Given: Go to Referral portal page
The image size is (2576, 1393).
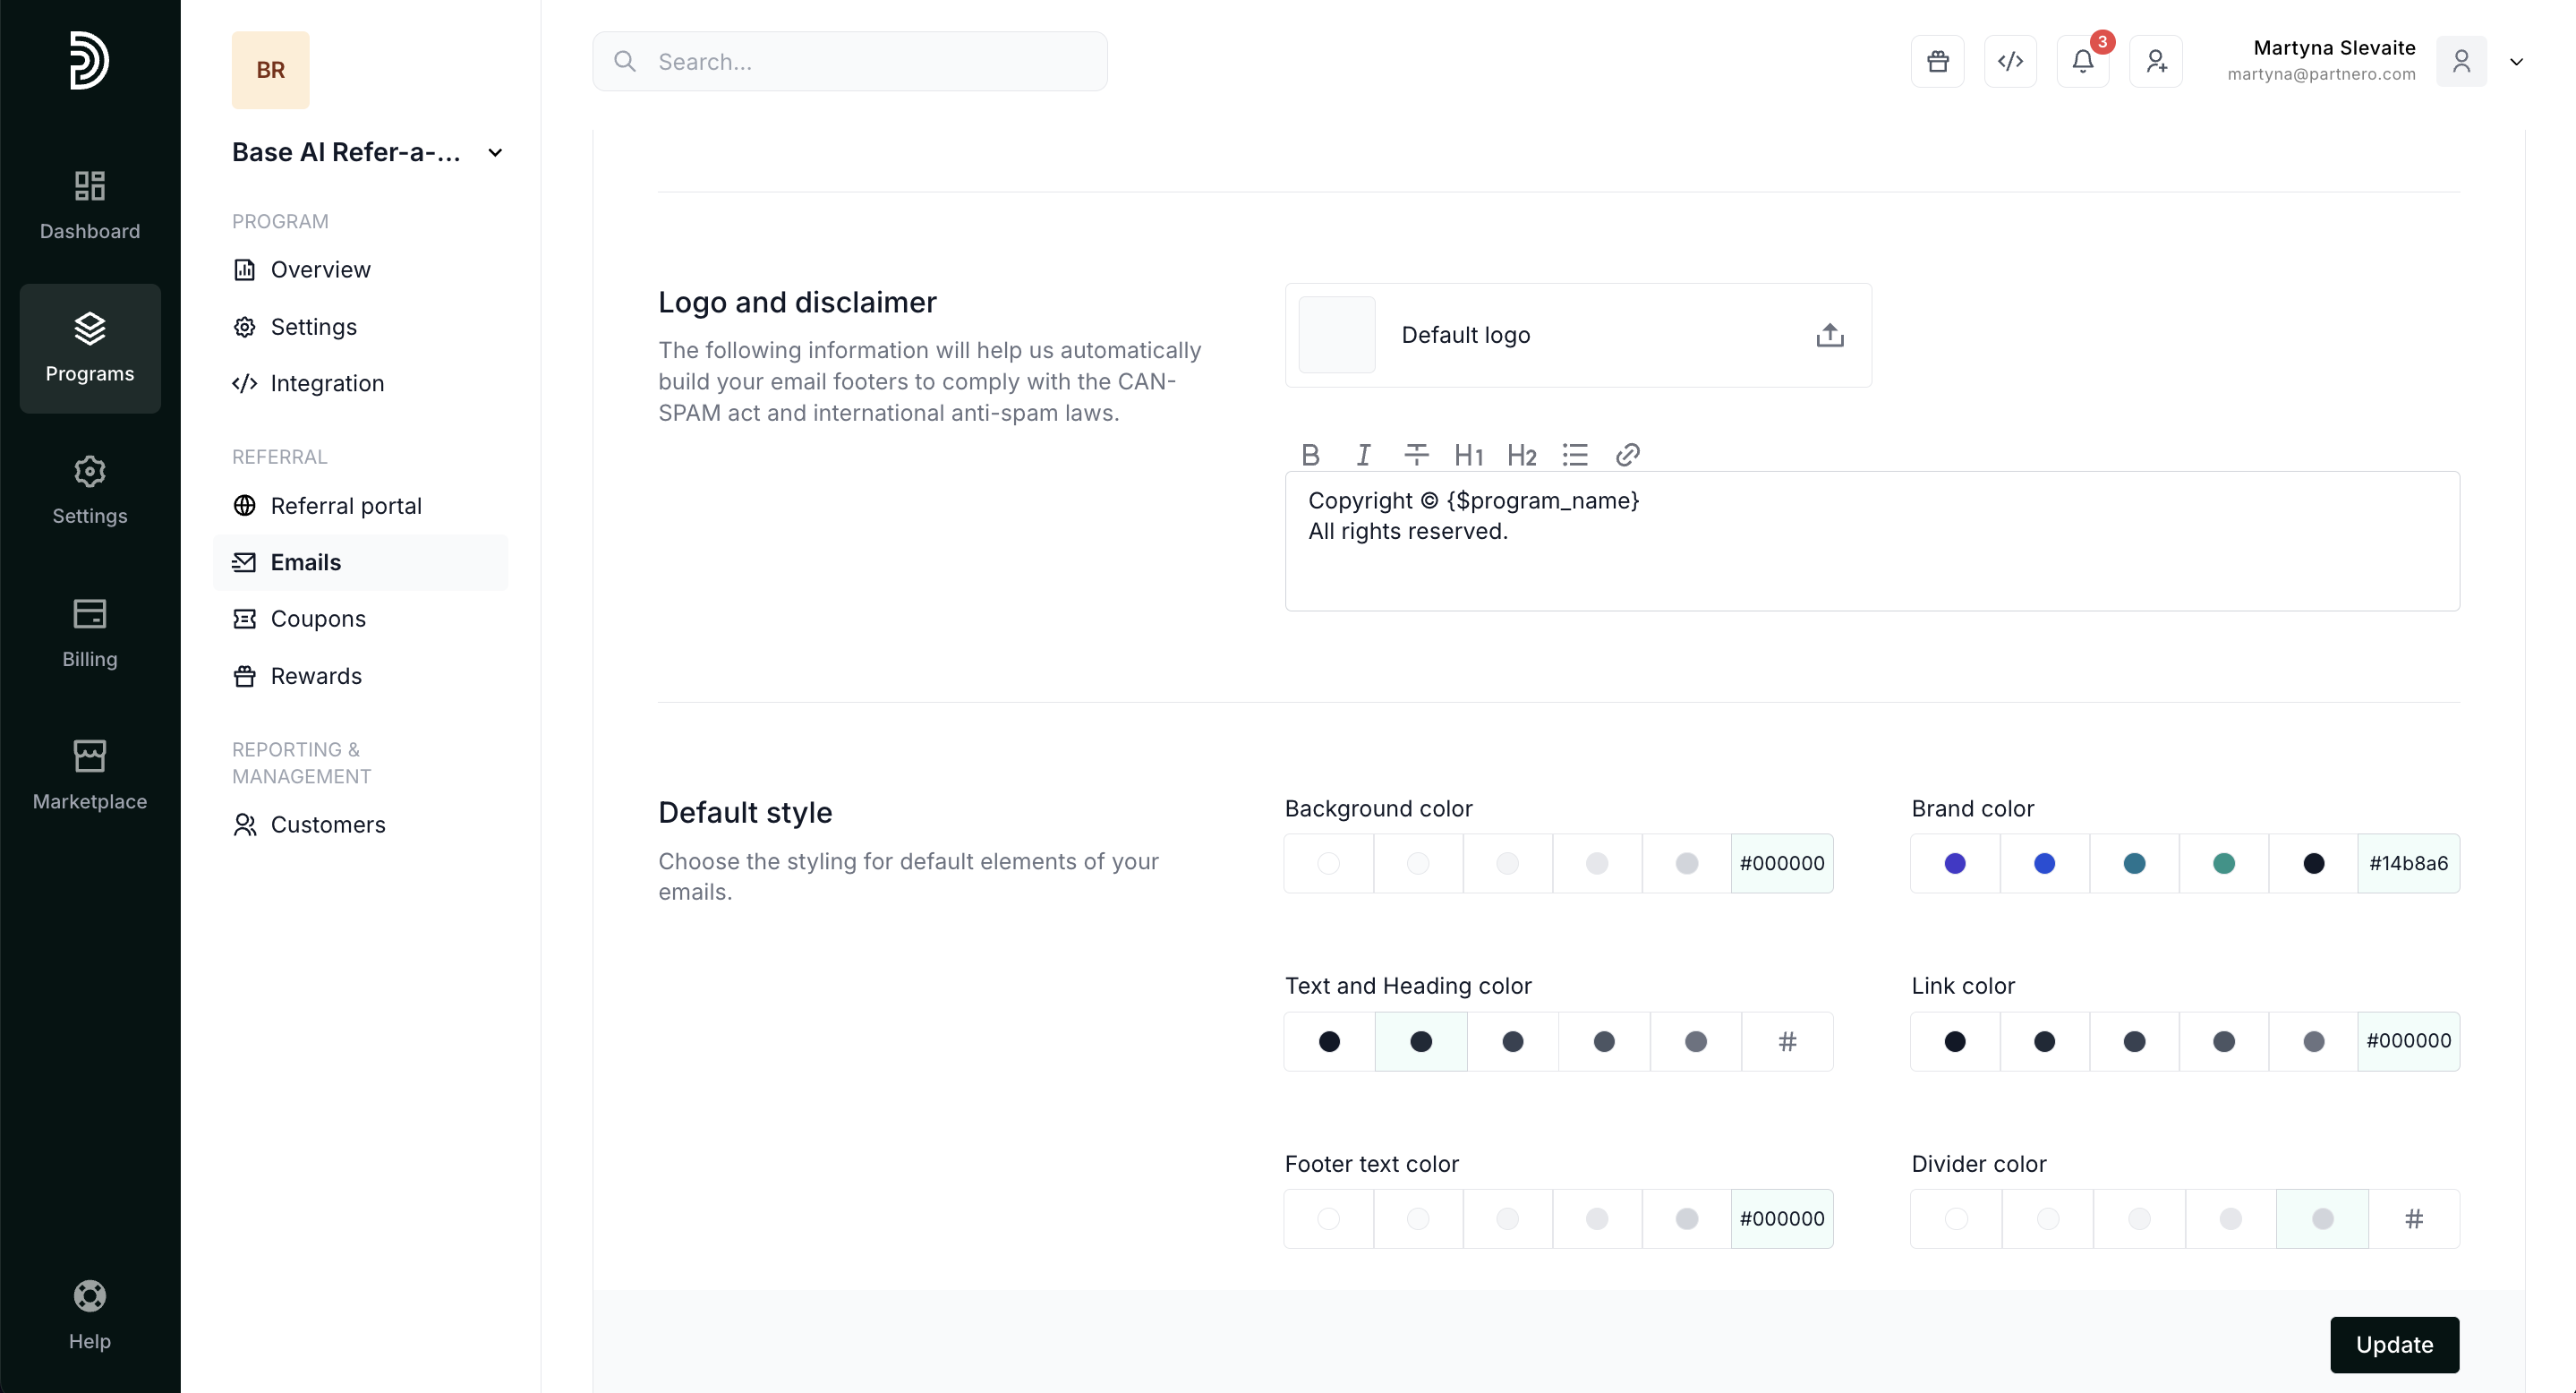Looking at the screenshot, I should click(x=346, y=506).
